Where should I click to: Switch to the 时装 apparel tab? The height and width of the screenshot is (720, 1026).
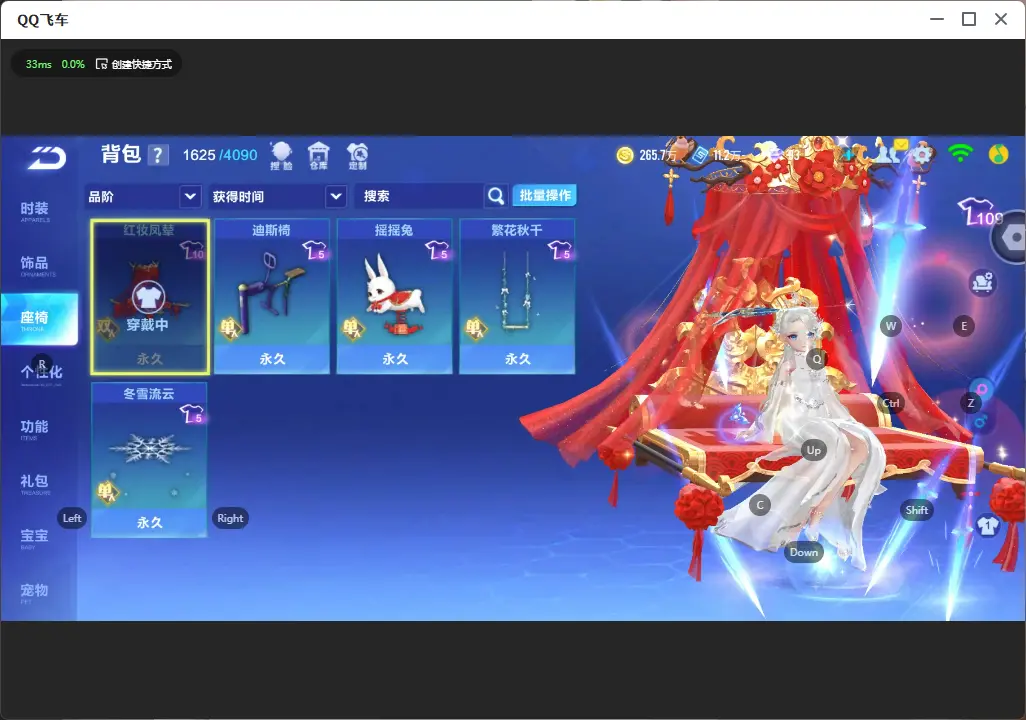(35, 211)
